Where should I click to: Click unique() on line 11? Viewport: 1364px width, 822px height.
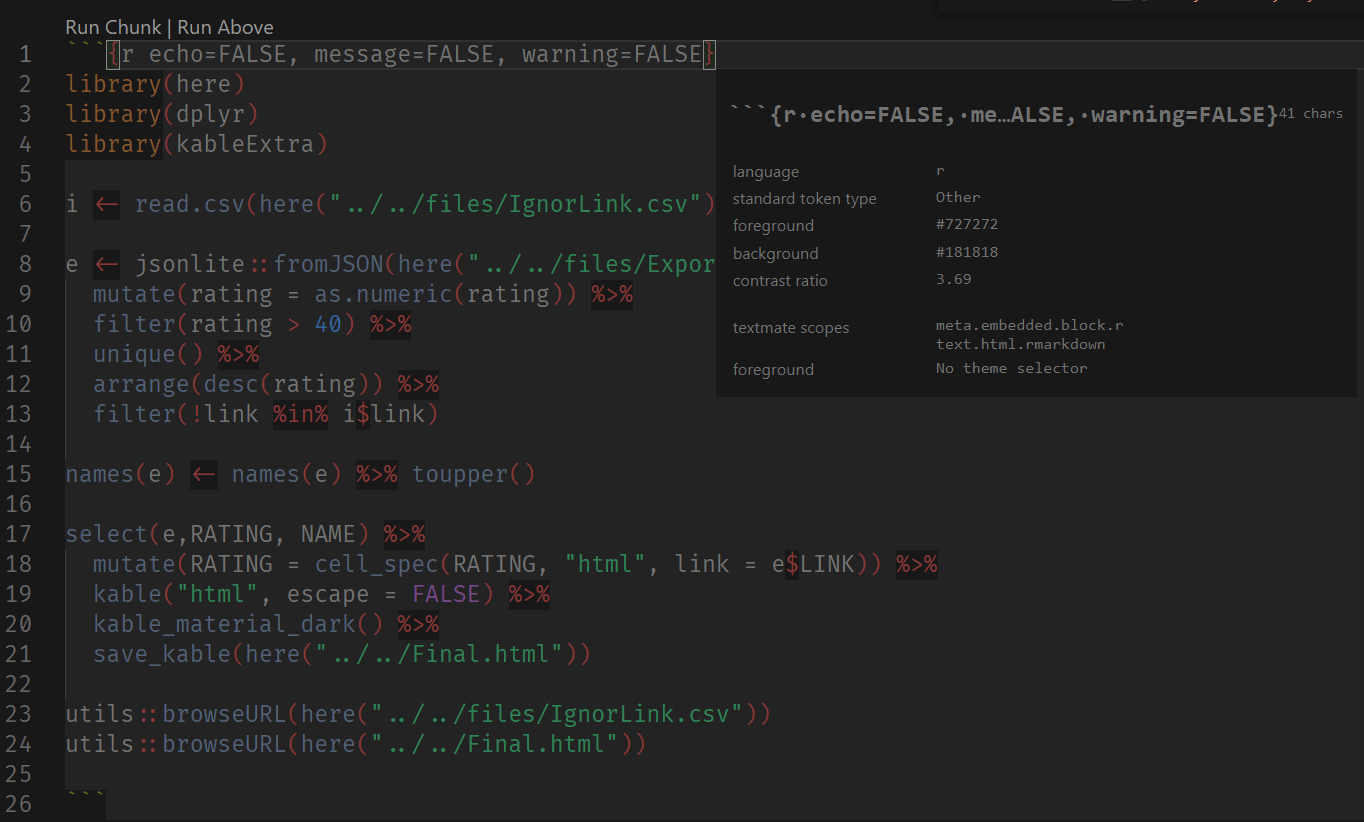[x=148, y=354]
